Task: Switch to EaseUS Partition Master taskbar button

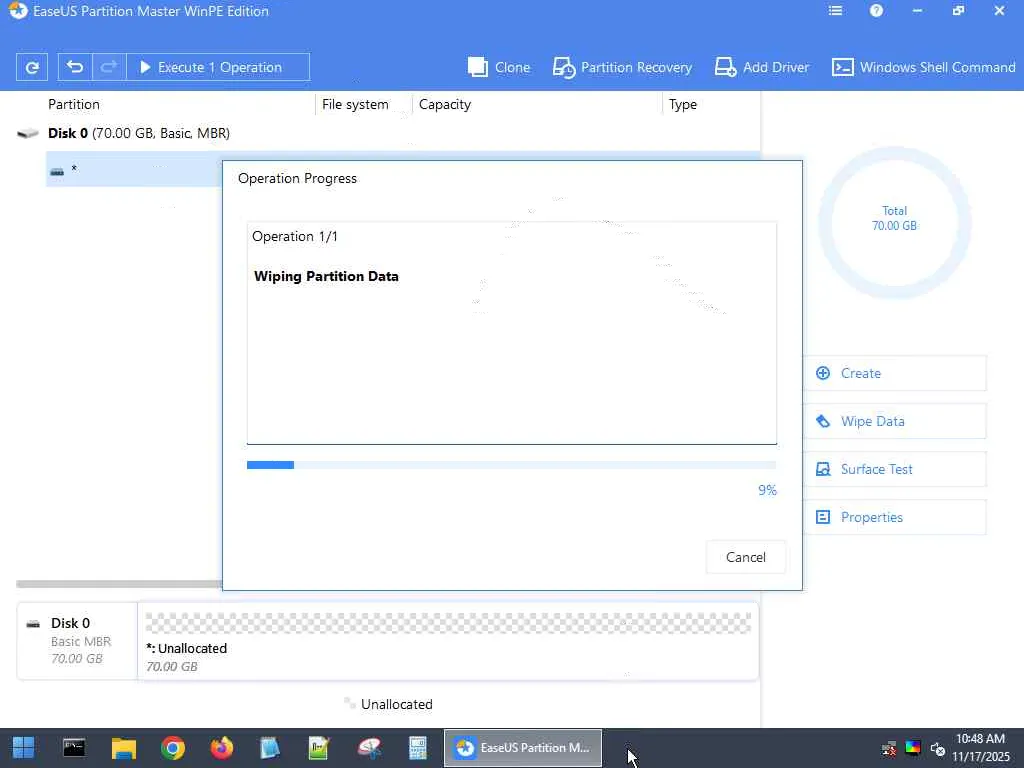Action: (x=523, y=748)
